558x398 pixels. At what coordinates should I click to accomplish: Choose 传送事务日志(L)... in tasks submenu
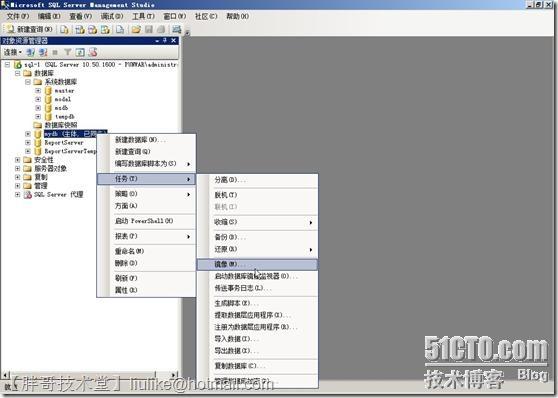pyautogui.click(x=257, y=288)
